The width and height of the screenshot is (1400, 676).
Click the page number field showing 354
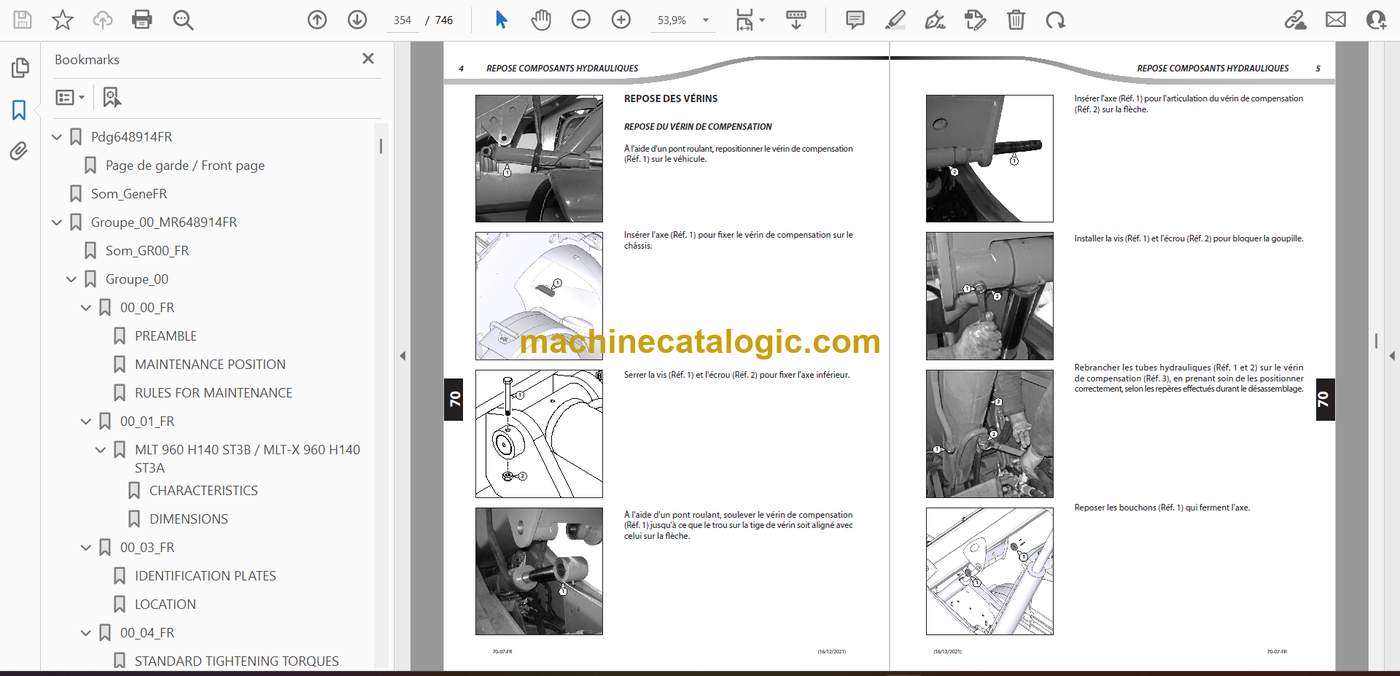(402, 20)
